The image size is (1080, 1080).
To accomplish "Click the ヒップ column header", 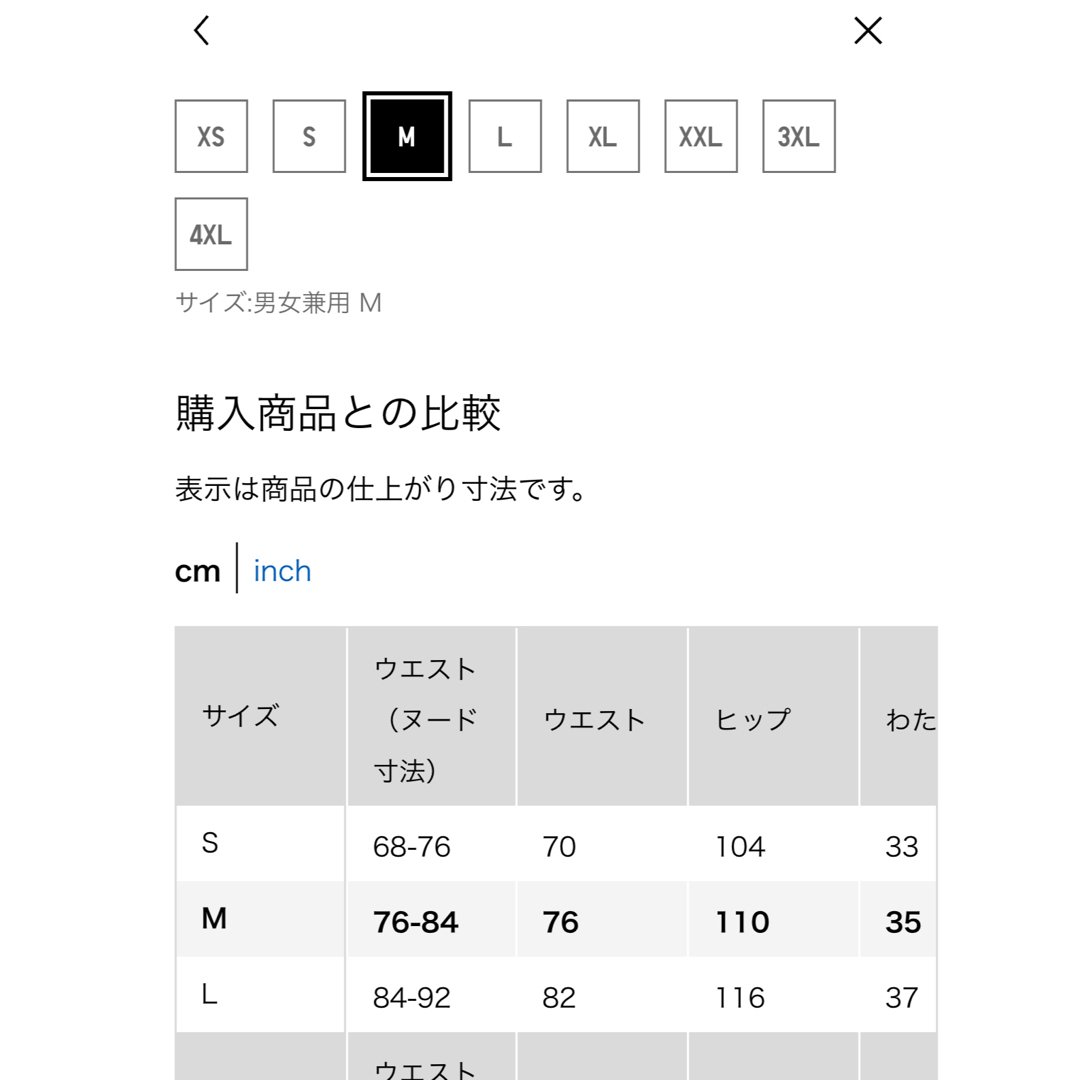I will coord(773,716).
